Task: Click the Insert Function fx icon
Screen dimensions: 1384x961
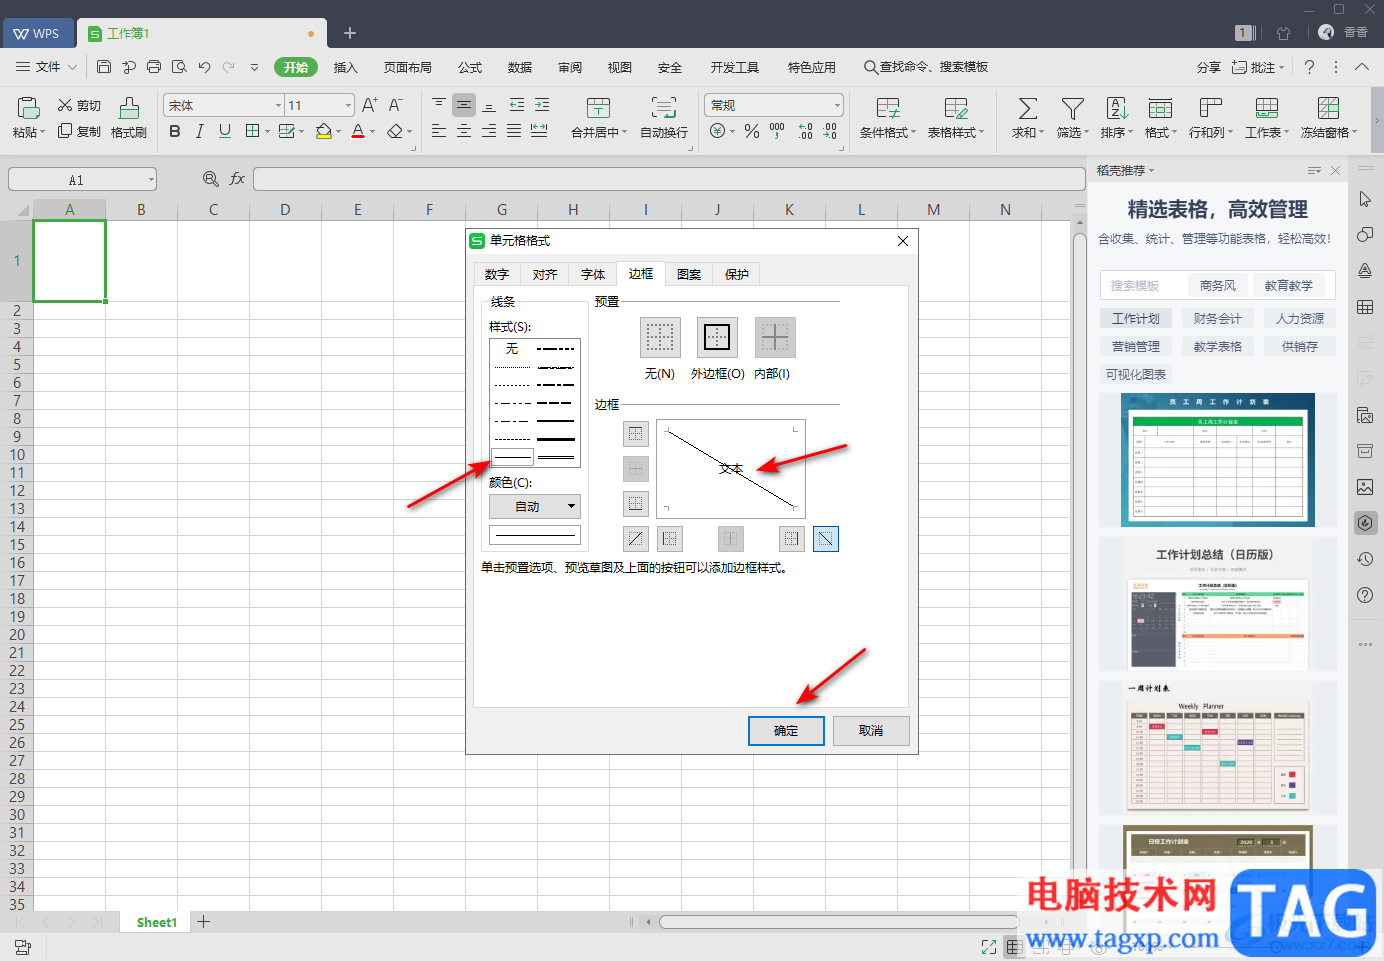Action: pos(237,179)
